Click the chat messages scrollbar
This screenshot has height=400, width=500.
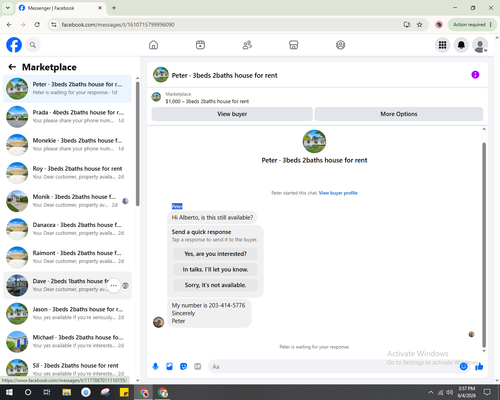coord(484,245)
